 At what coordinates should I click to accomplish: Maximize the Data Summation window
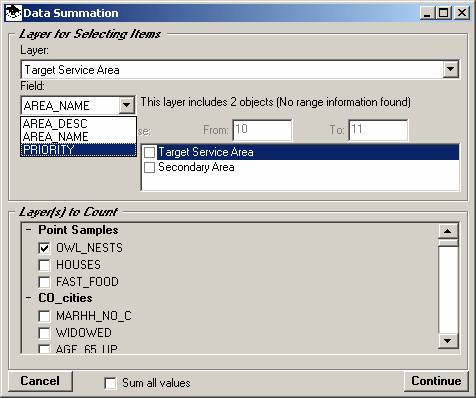coord(444,13)
